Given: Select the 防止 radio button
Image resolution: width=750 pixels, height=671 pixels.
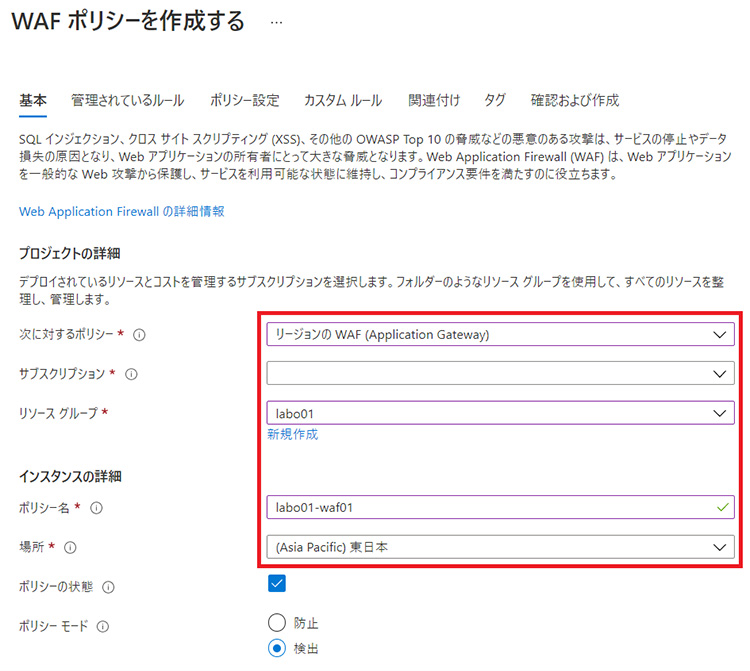Looking at the screenshot, I should (x=277, y=623).
